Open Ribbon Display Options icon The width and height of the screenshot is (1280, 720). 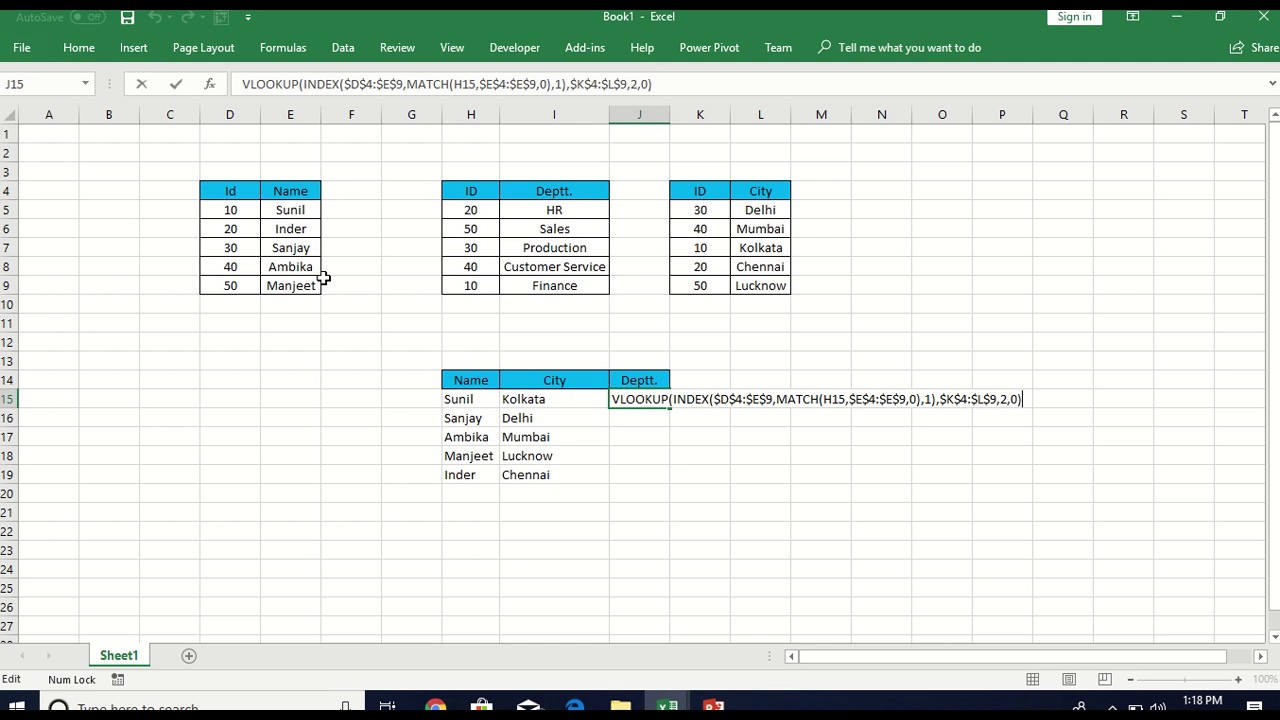click(x=1133, y=16)
